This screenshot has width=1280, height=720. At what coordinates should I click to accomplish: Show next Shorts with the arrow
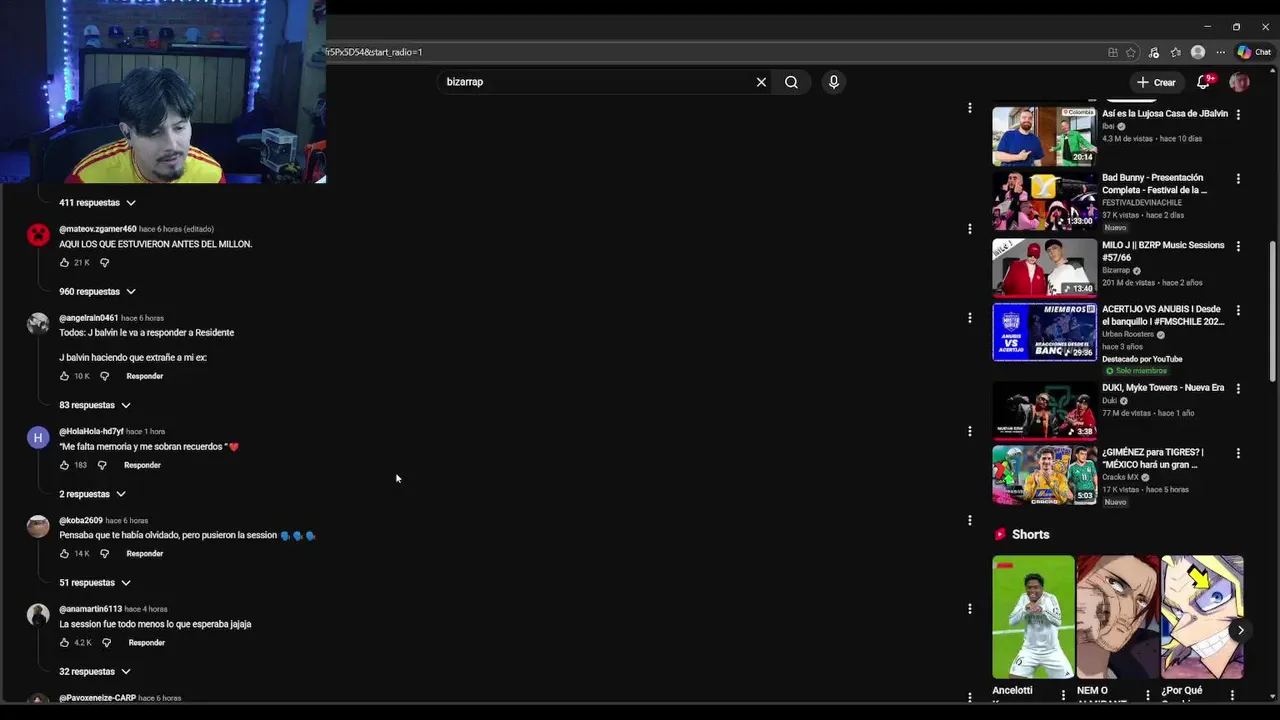click(x=1240, y=630)
